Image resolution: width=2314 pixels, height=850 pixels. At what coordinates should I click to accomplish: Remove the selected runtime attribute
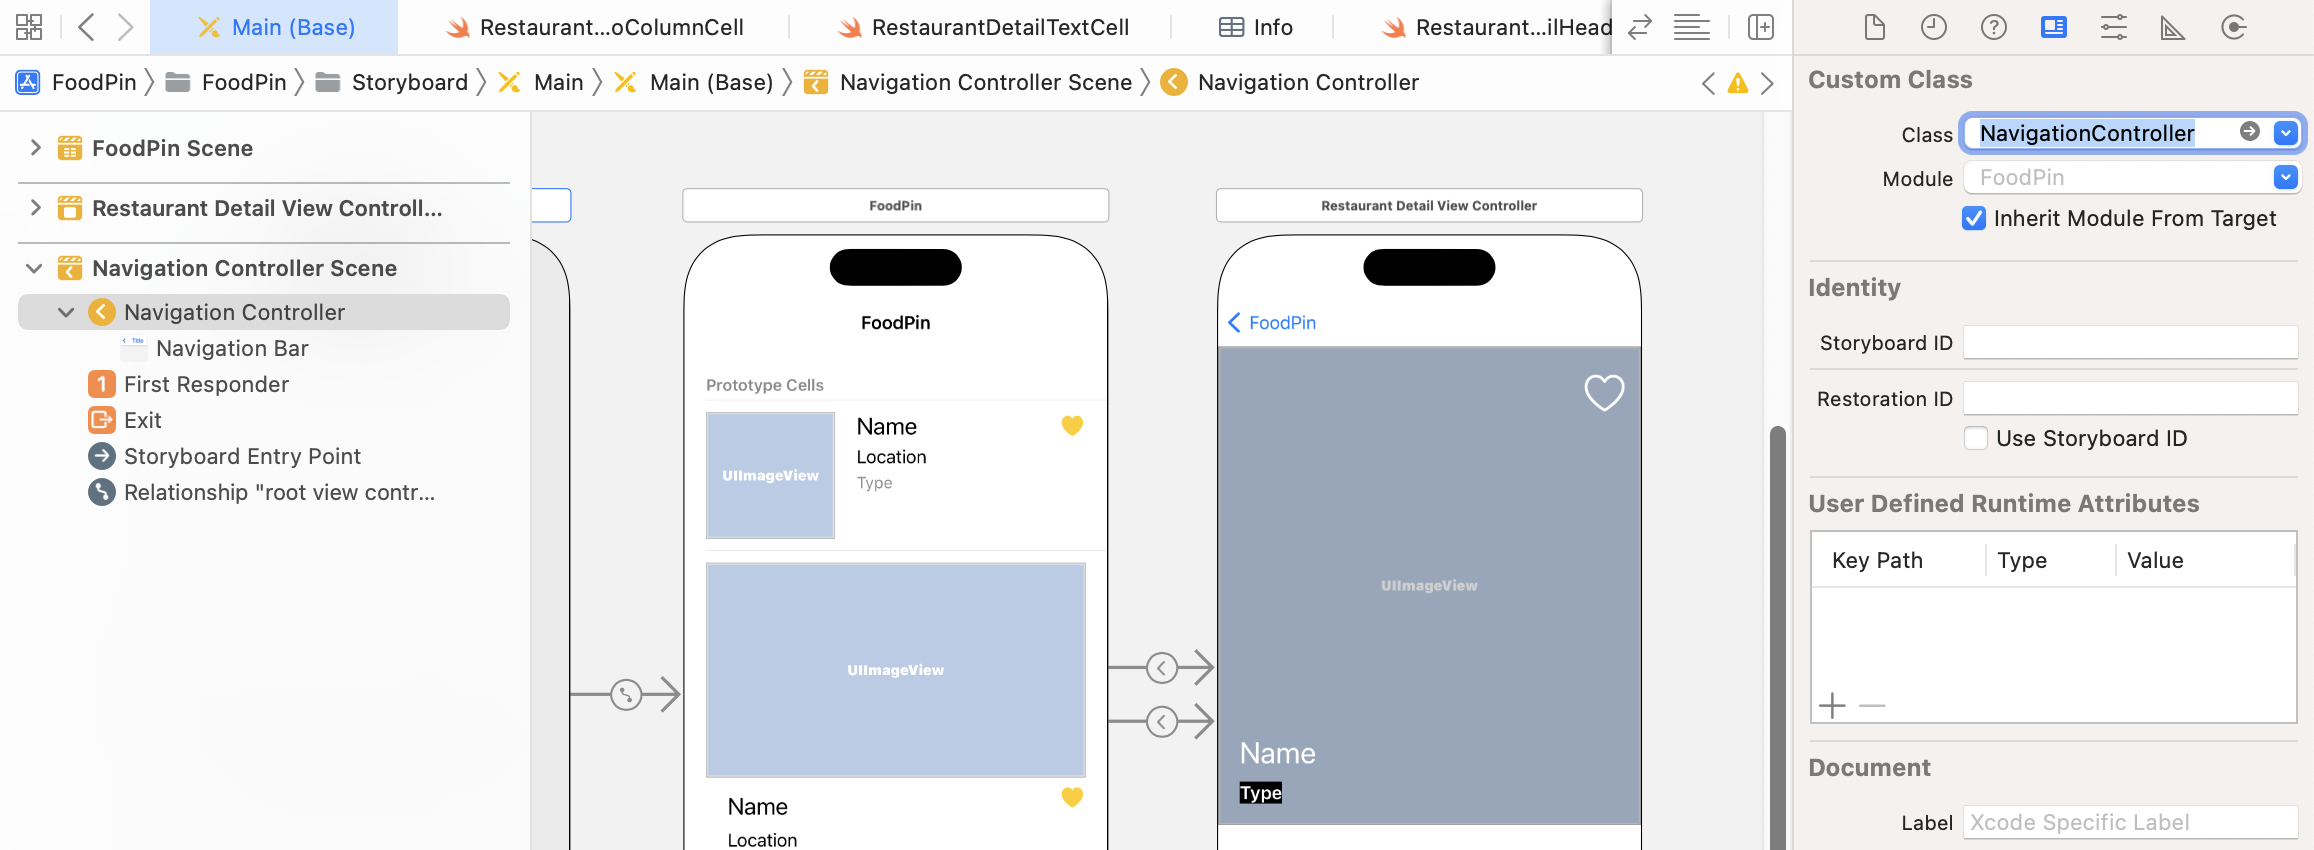click(1872, 706)
